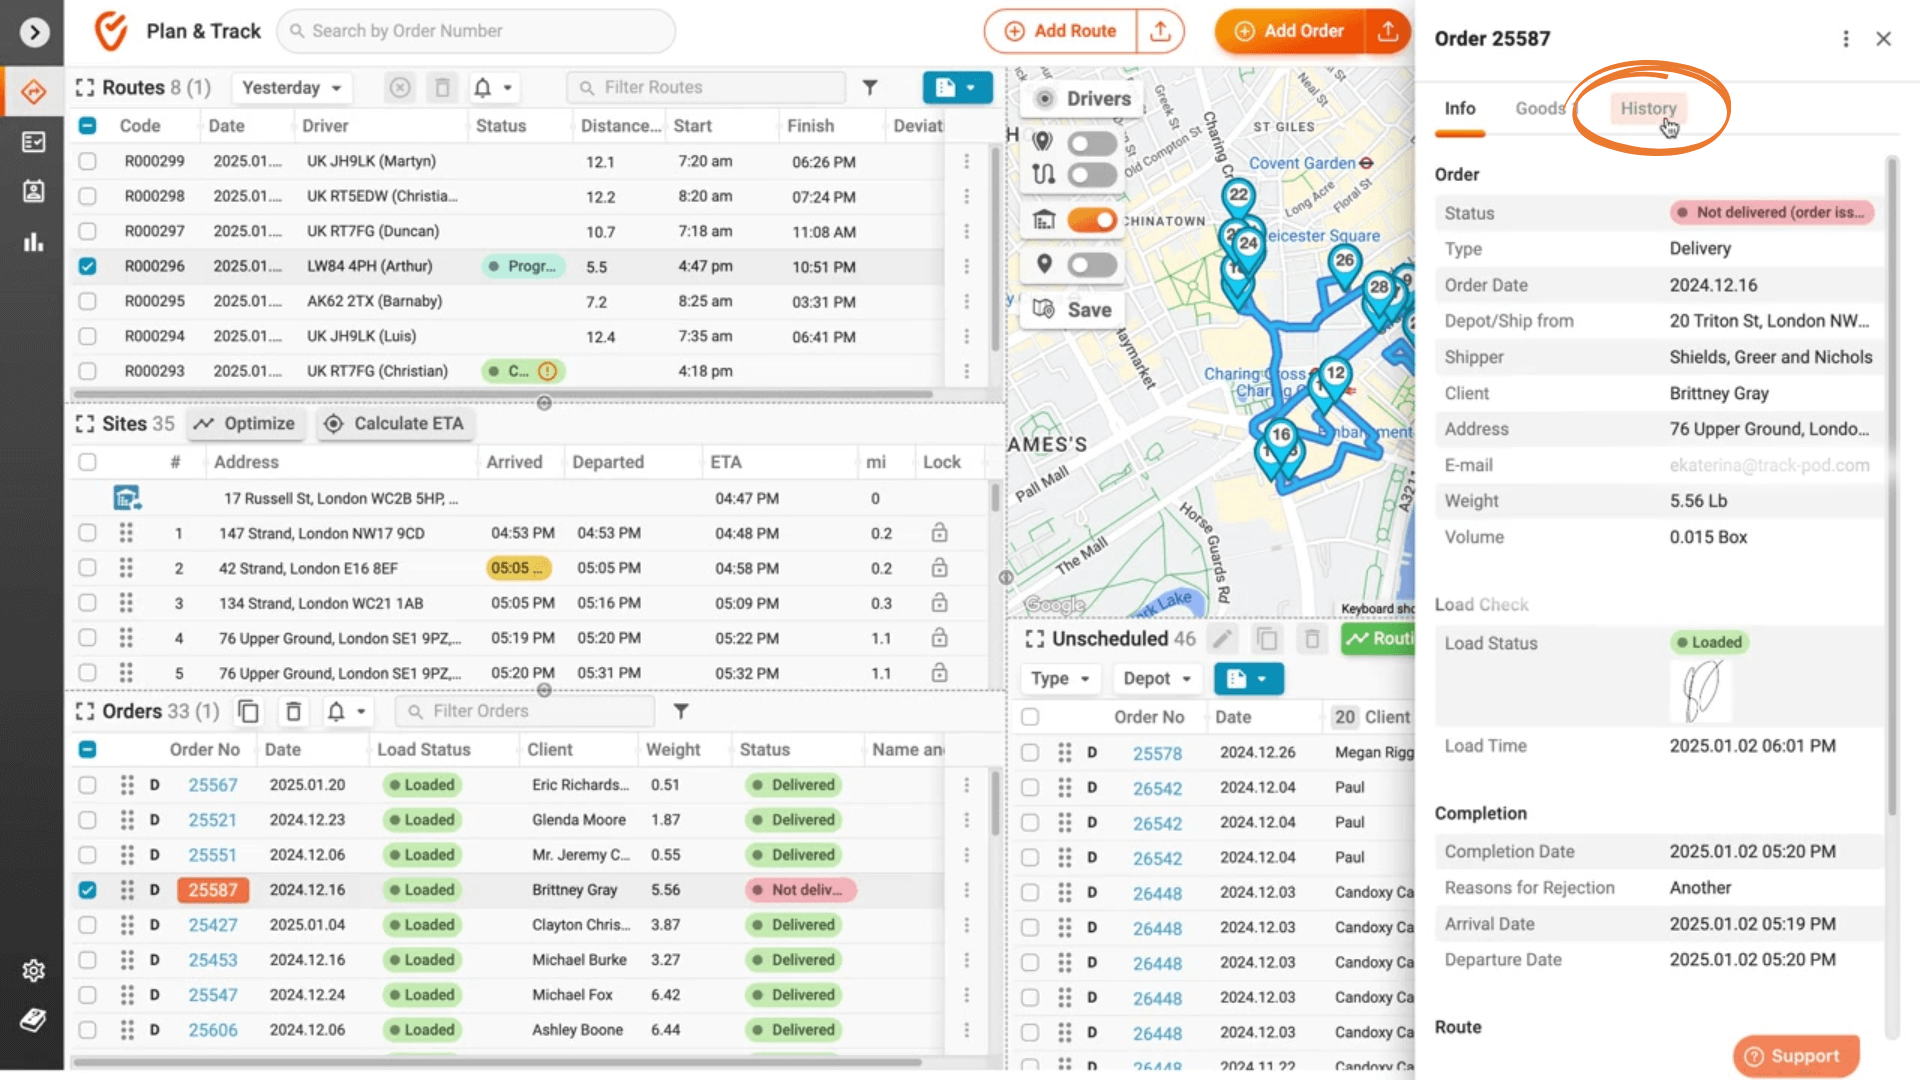The width and height of the screenshot is (1920, 1080).
Task: Open the Yesterday date range dropdown
Action: pos(290,87)
